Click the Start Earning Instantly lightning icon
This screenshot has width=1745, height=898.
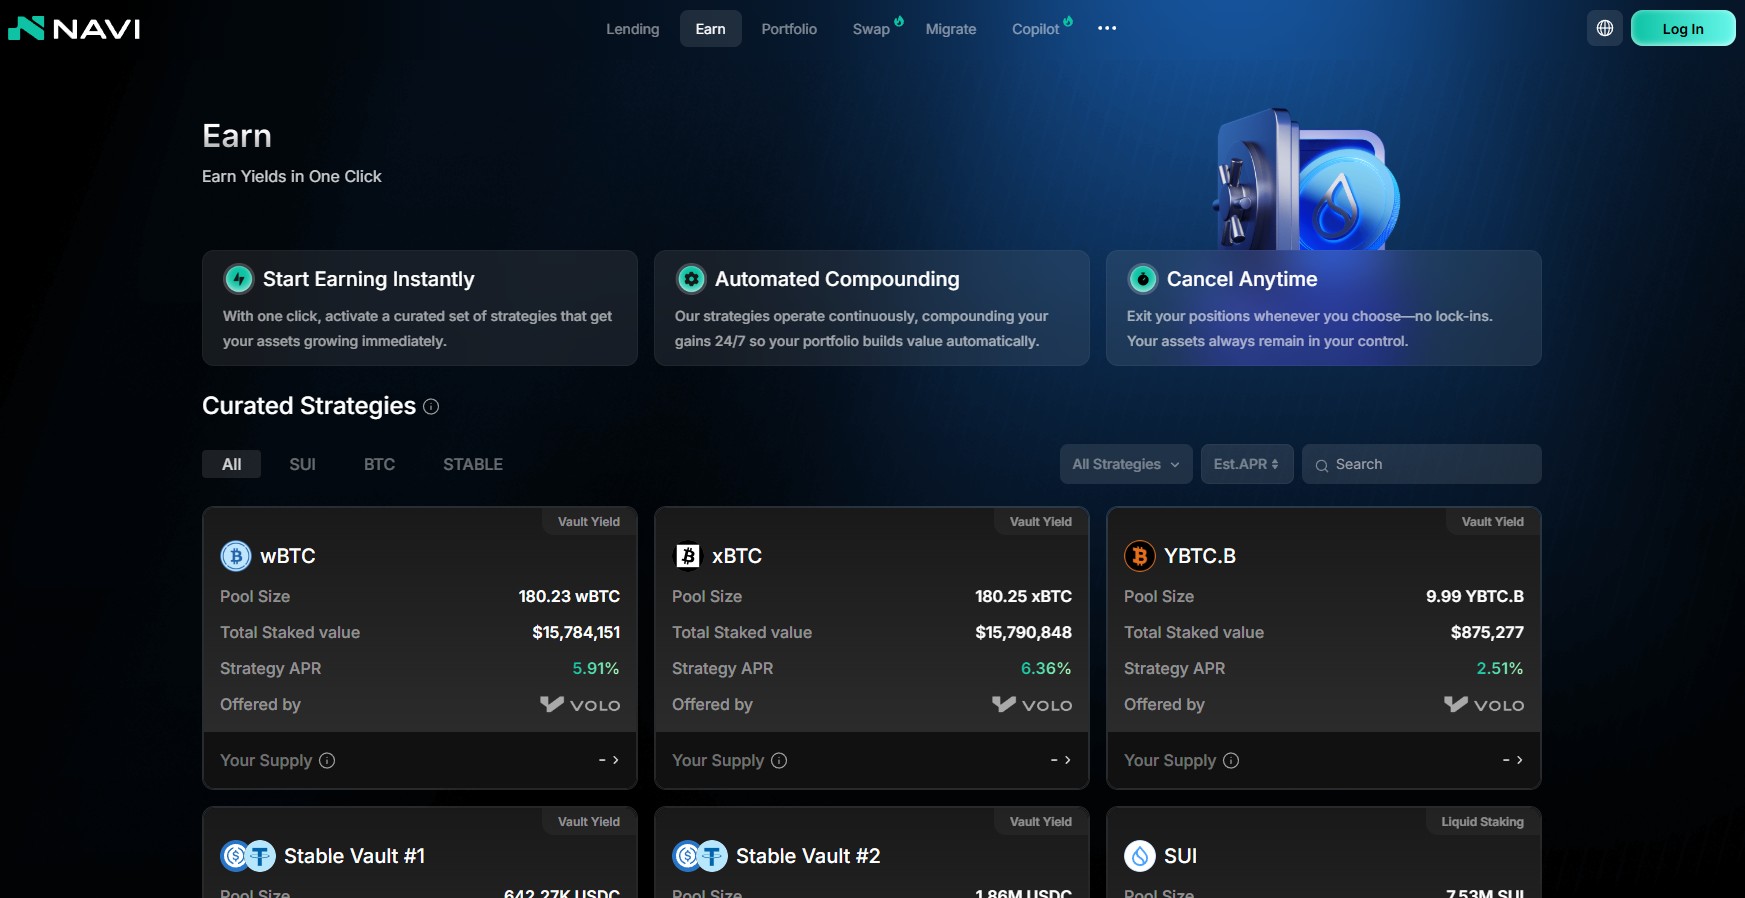(238, 279)
